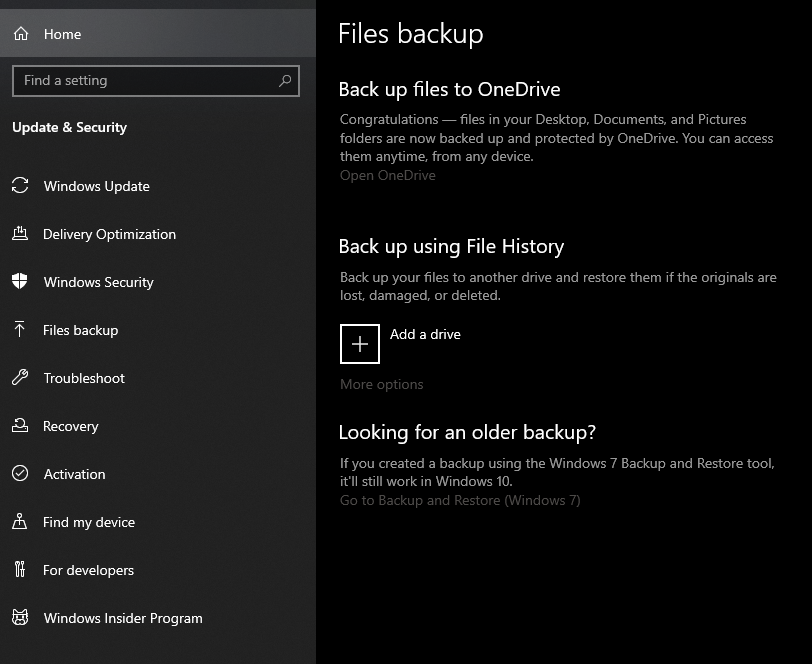The width and height of the screenshot is (812, 664).
Task: Click the Delivery Optimization icon
Action: (20, 234)
